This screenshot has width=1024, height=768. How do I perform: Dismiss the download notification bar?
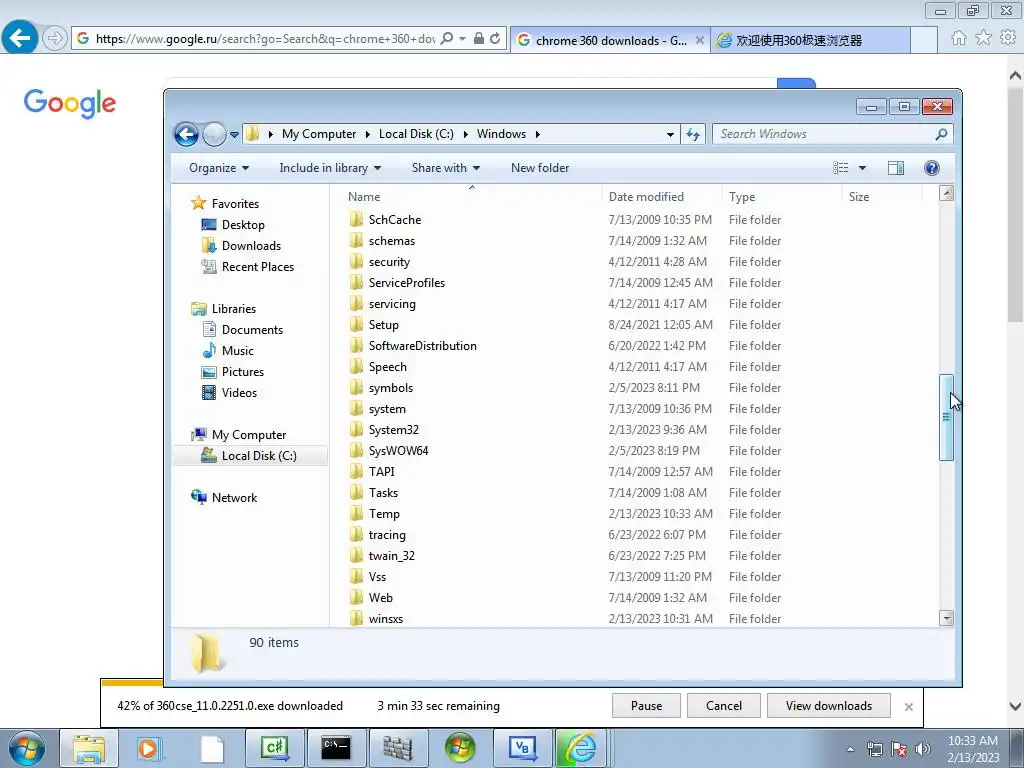coord(908,707)
